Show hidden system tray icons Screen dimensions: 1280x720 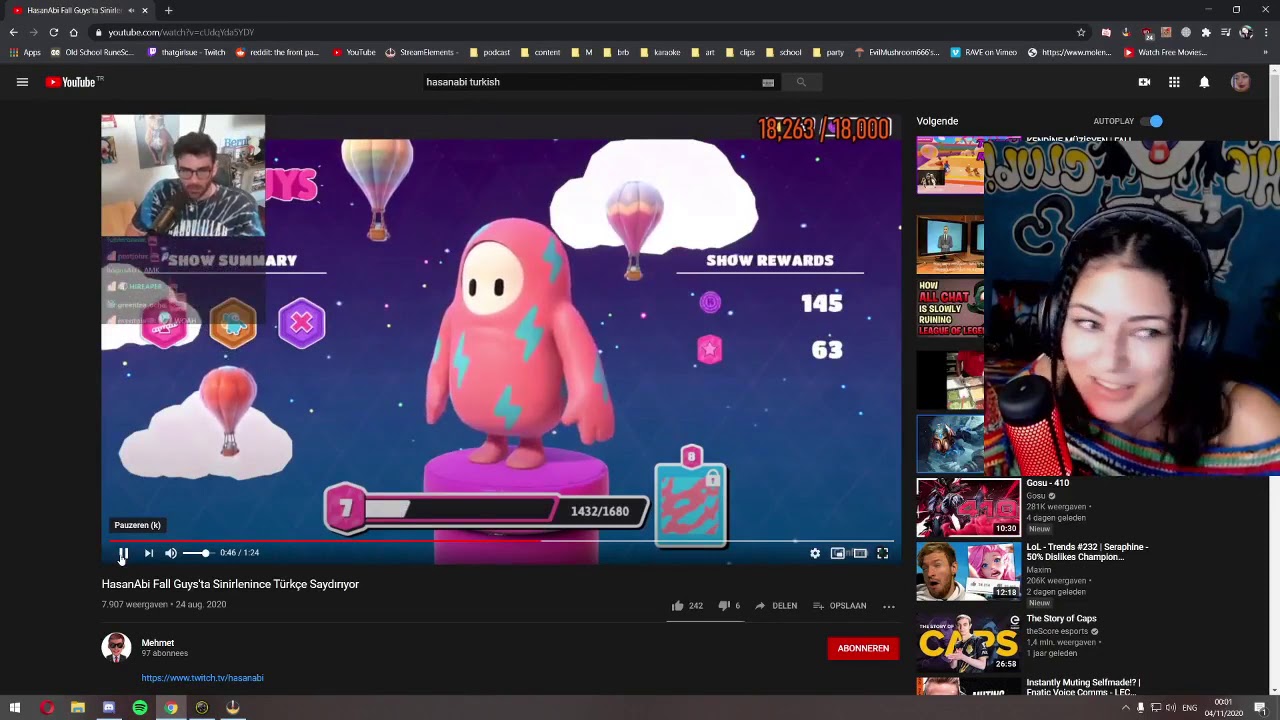pyautogui.click(x=1125, y=708)
